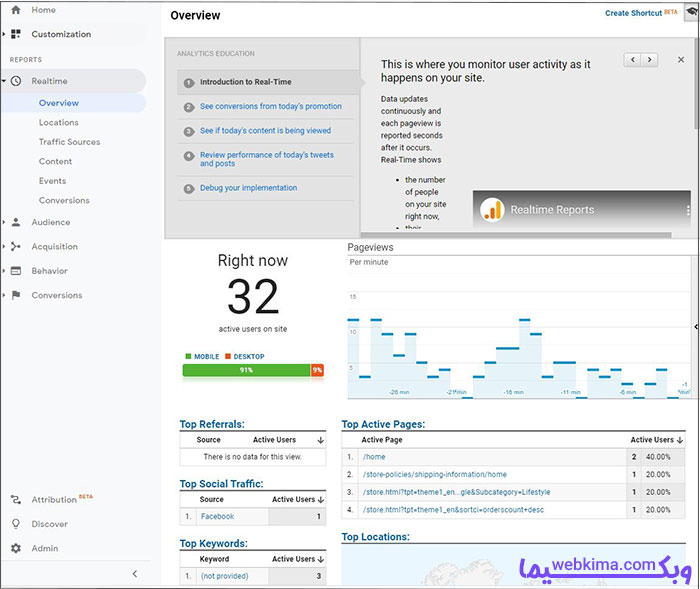
Task: Sort Top Keywords Active Users arrow
Action: point(321,559)
